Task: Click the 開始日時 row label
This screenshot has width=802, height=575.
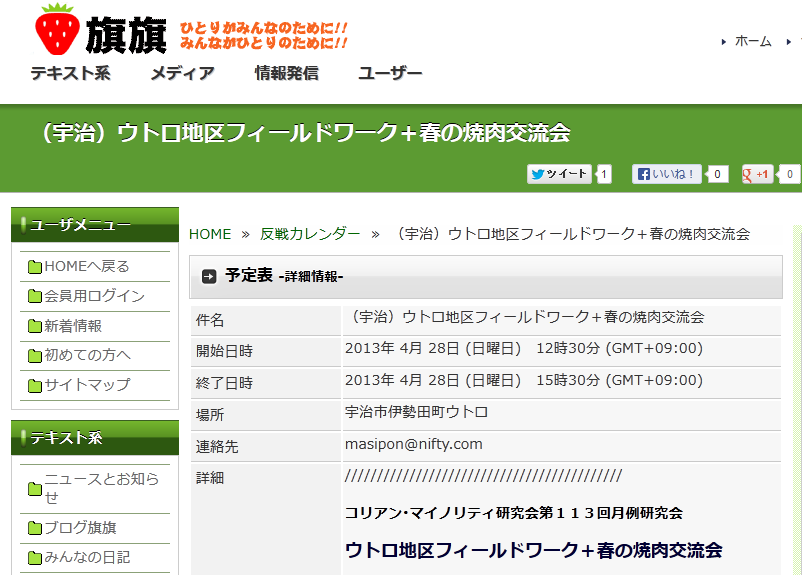Action: pyautogui.click(x=224, y=351)
